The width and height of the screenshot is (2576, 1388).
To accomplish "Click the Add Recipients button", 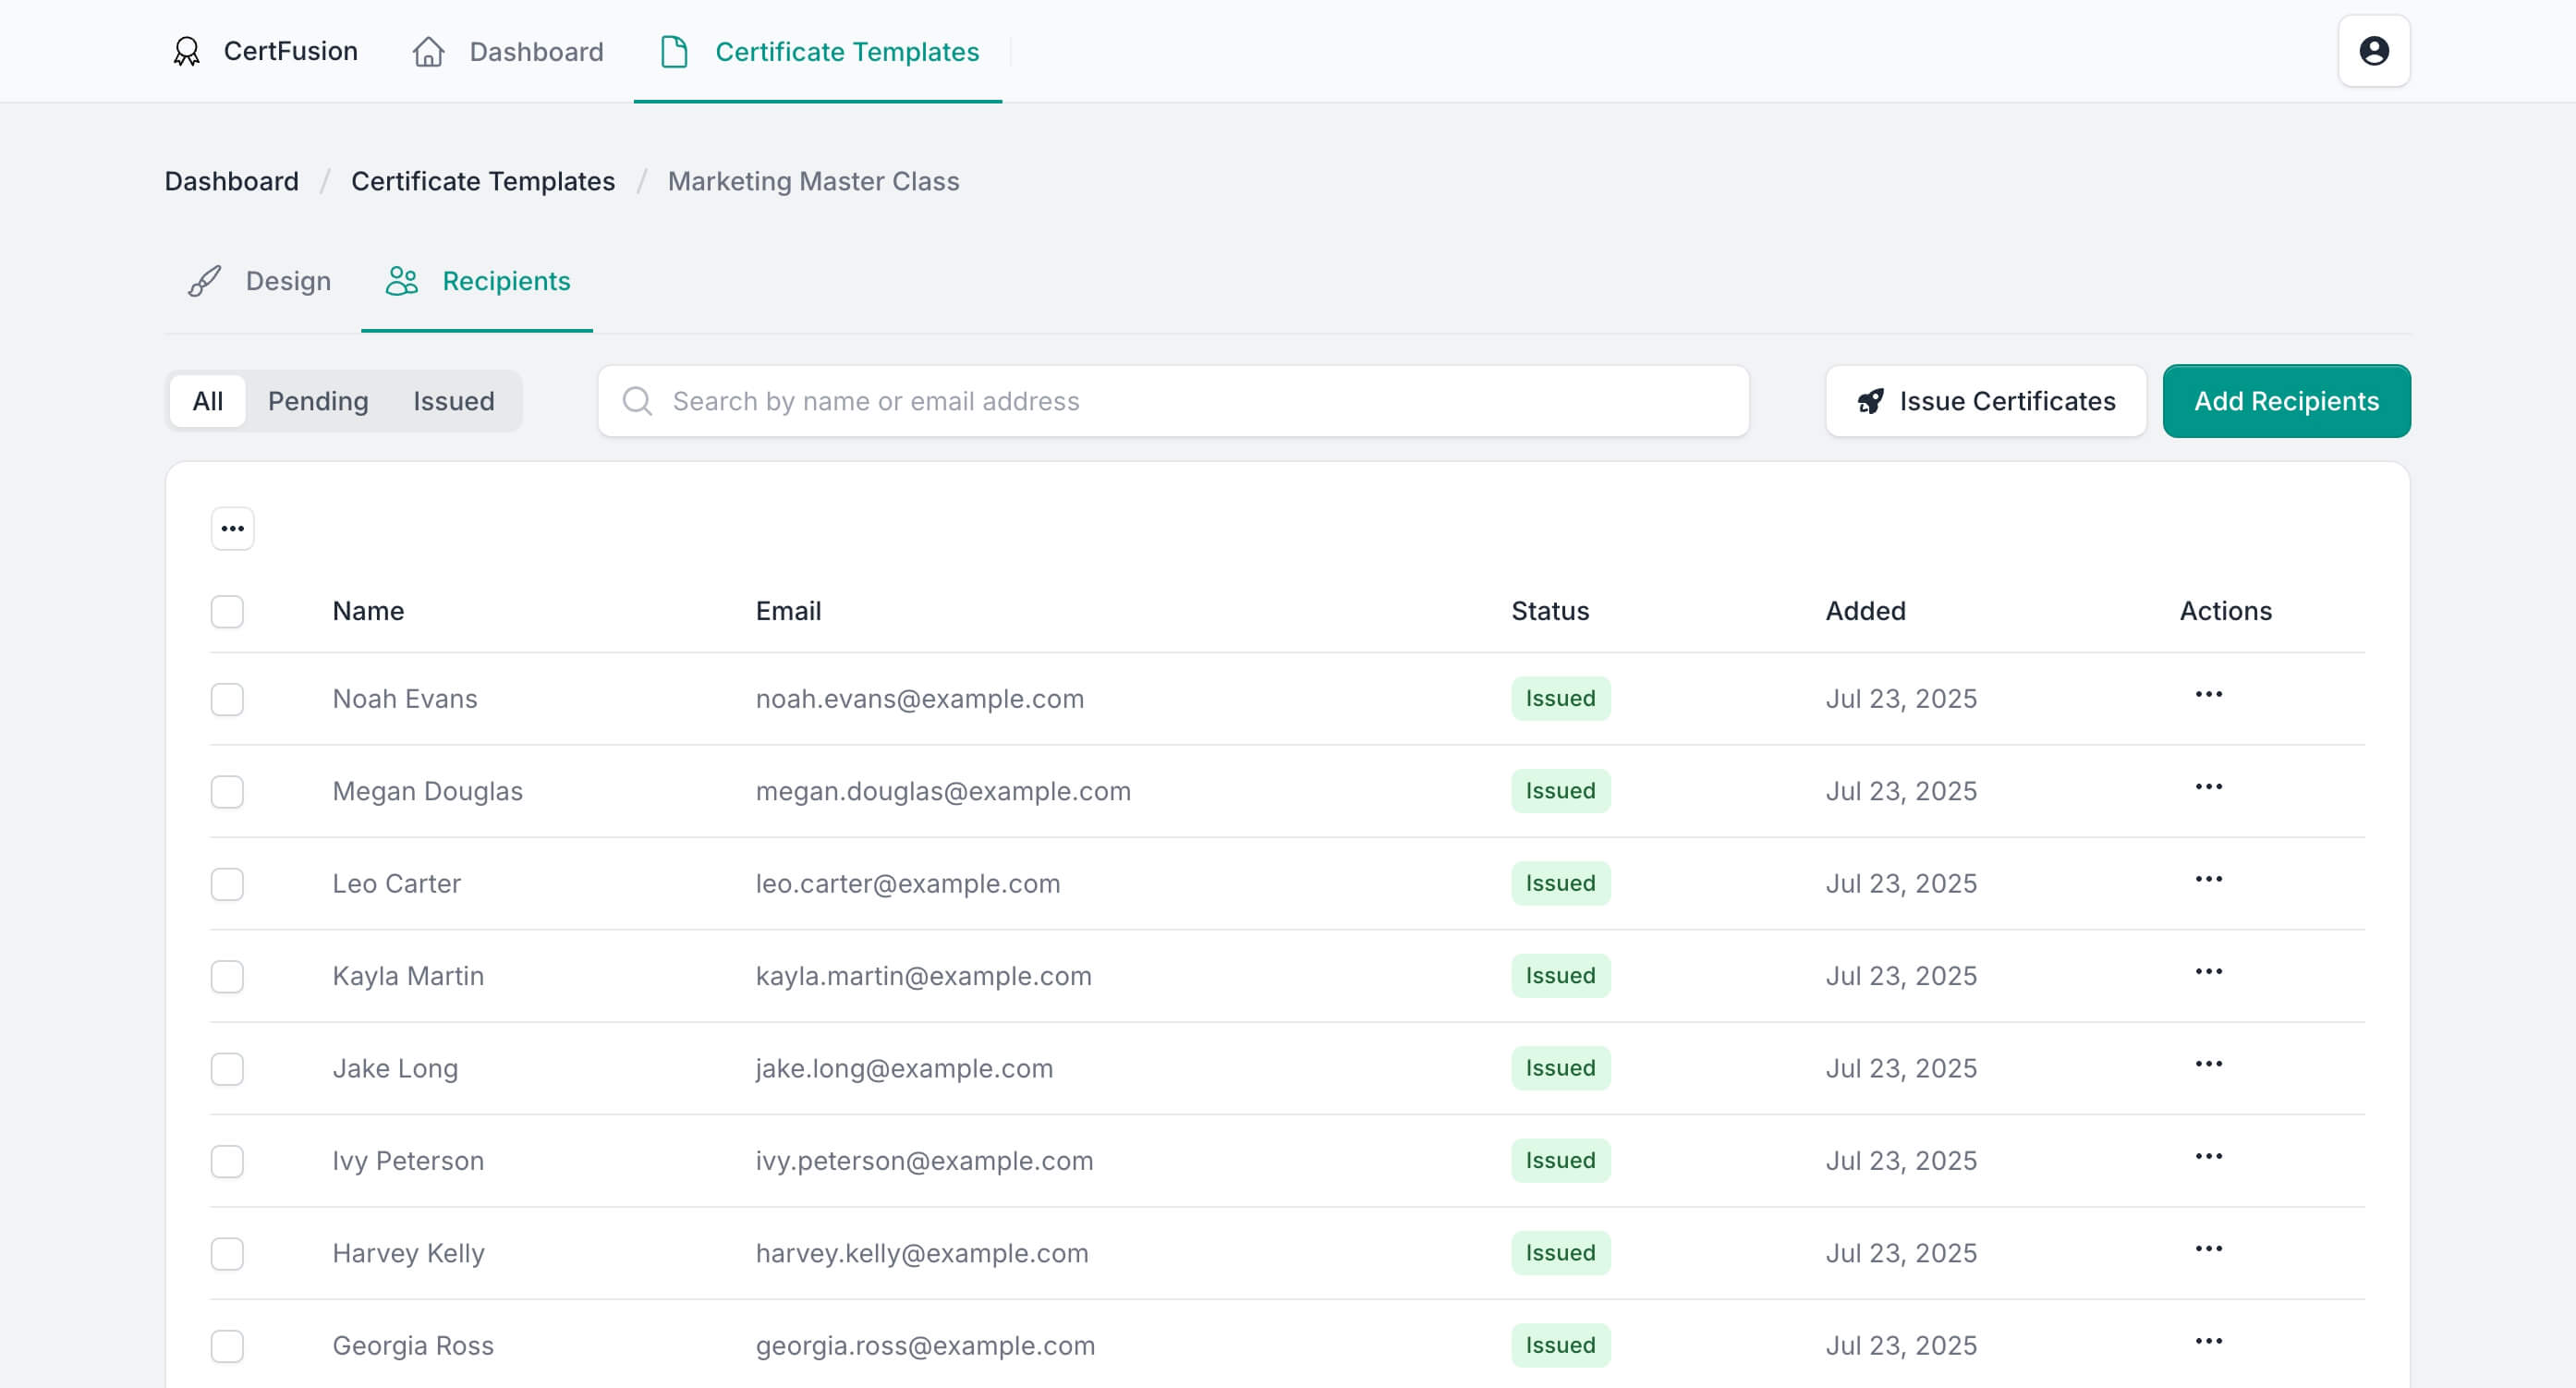I will 2286,401.
